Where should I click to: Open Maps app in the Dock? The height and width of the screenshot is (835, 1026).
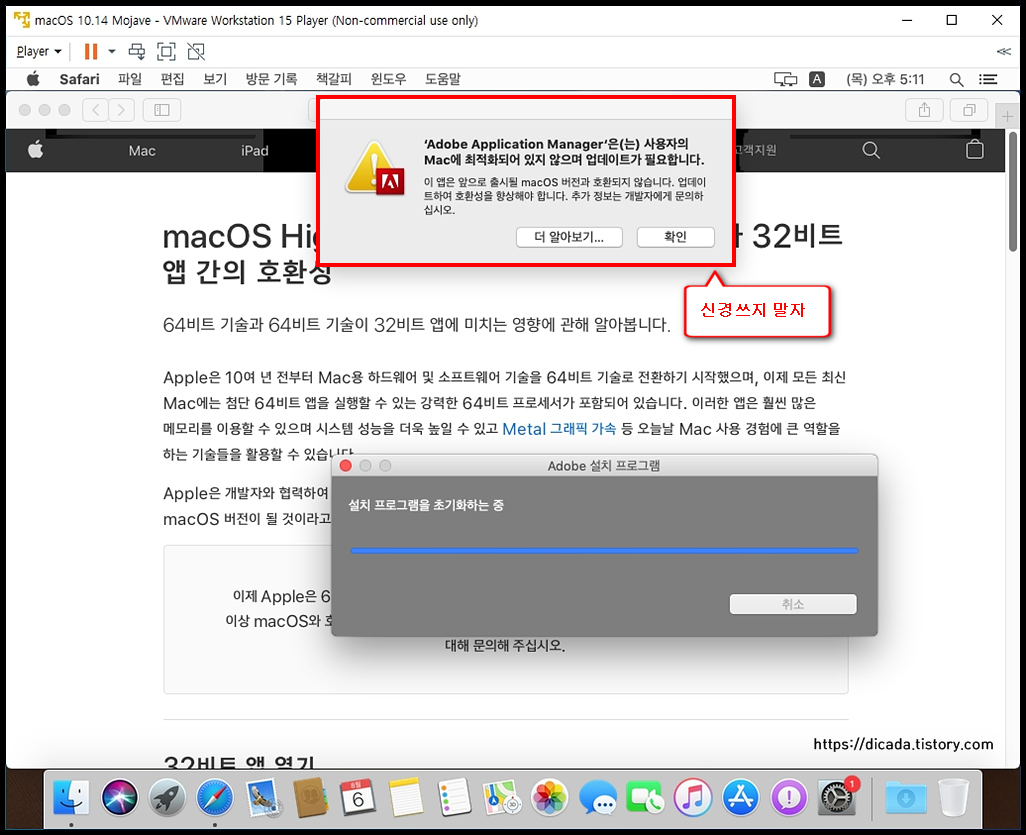pos(501,797)
